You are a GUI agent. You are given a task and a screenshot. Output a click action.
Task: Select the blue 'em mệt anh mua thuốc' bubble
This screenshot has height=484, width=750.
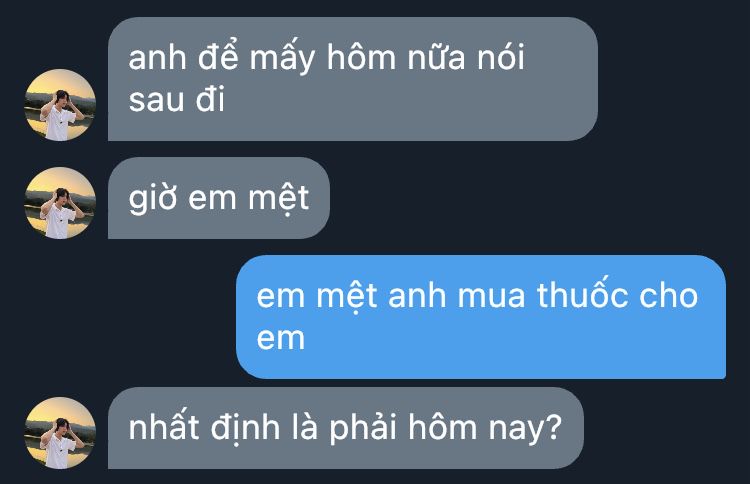481,317
